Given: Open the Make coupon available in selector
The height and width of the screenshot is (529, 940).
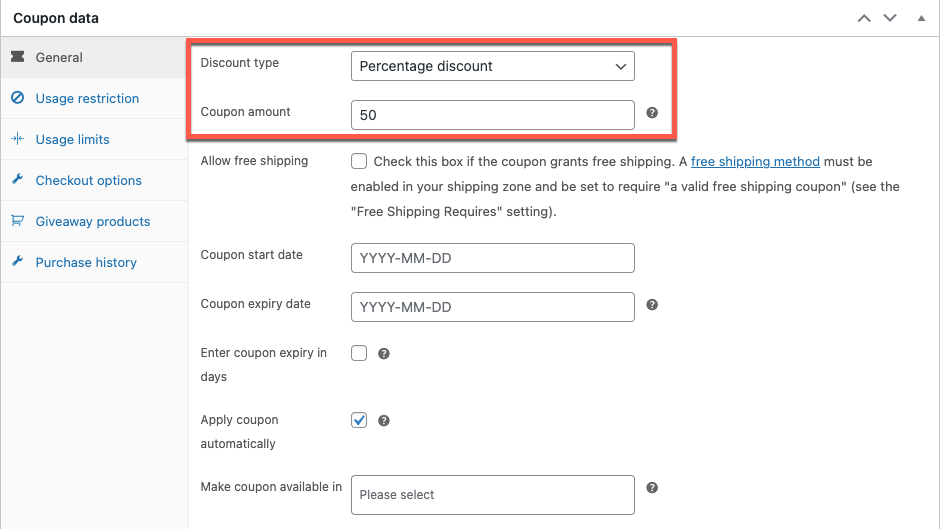Looking at the screenshot, I should [x=493, y=495].
